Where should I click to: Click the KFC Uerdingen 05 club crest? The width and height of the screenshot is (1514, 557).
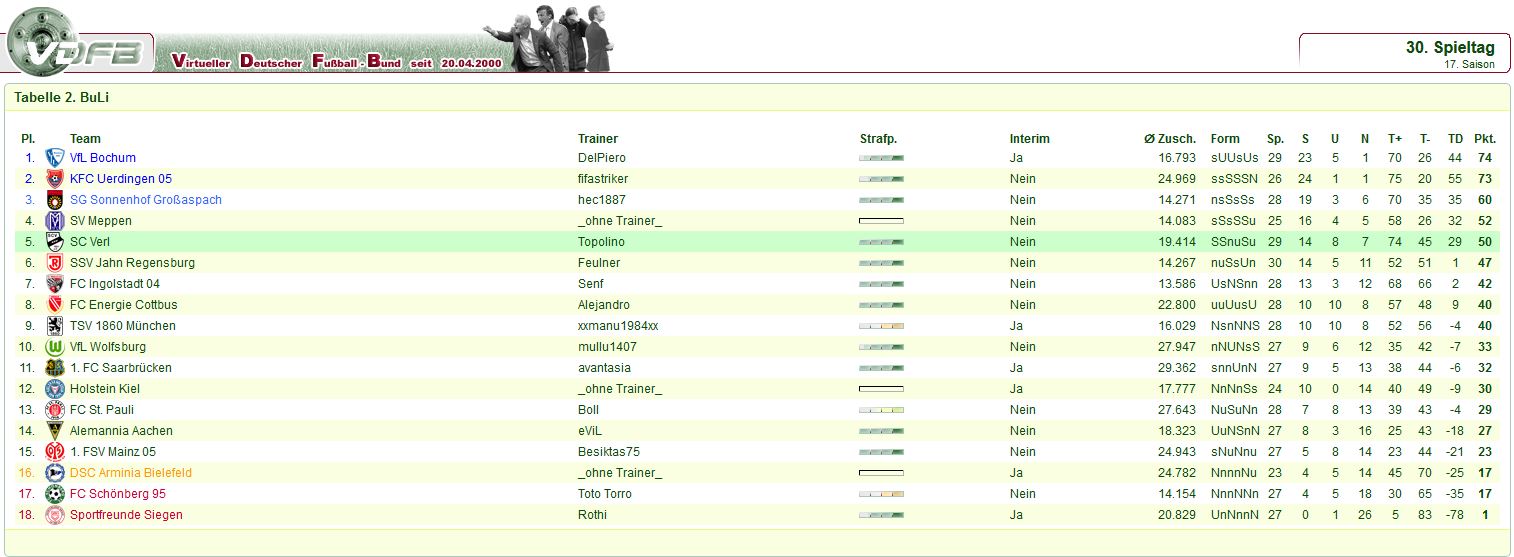(x=55, y=179)
